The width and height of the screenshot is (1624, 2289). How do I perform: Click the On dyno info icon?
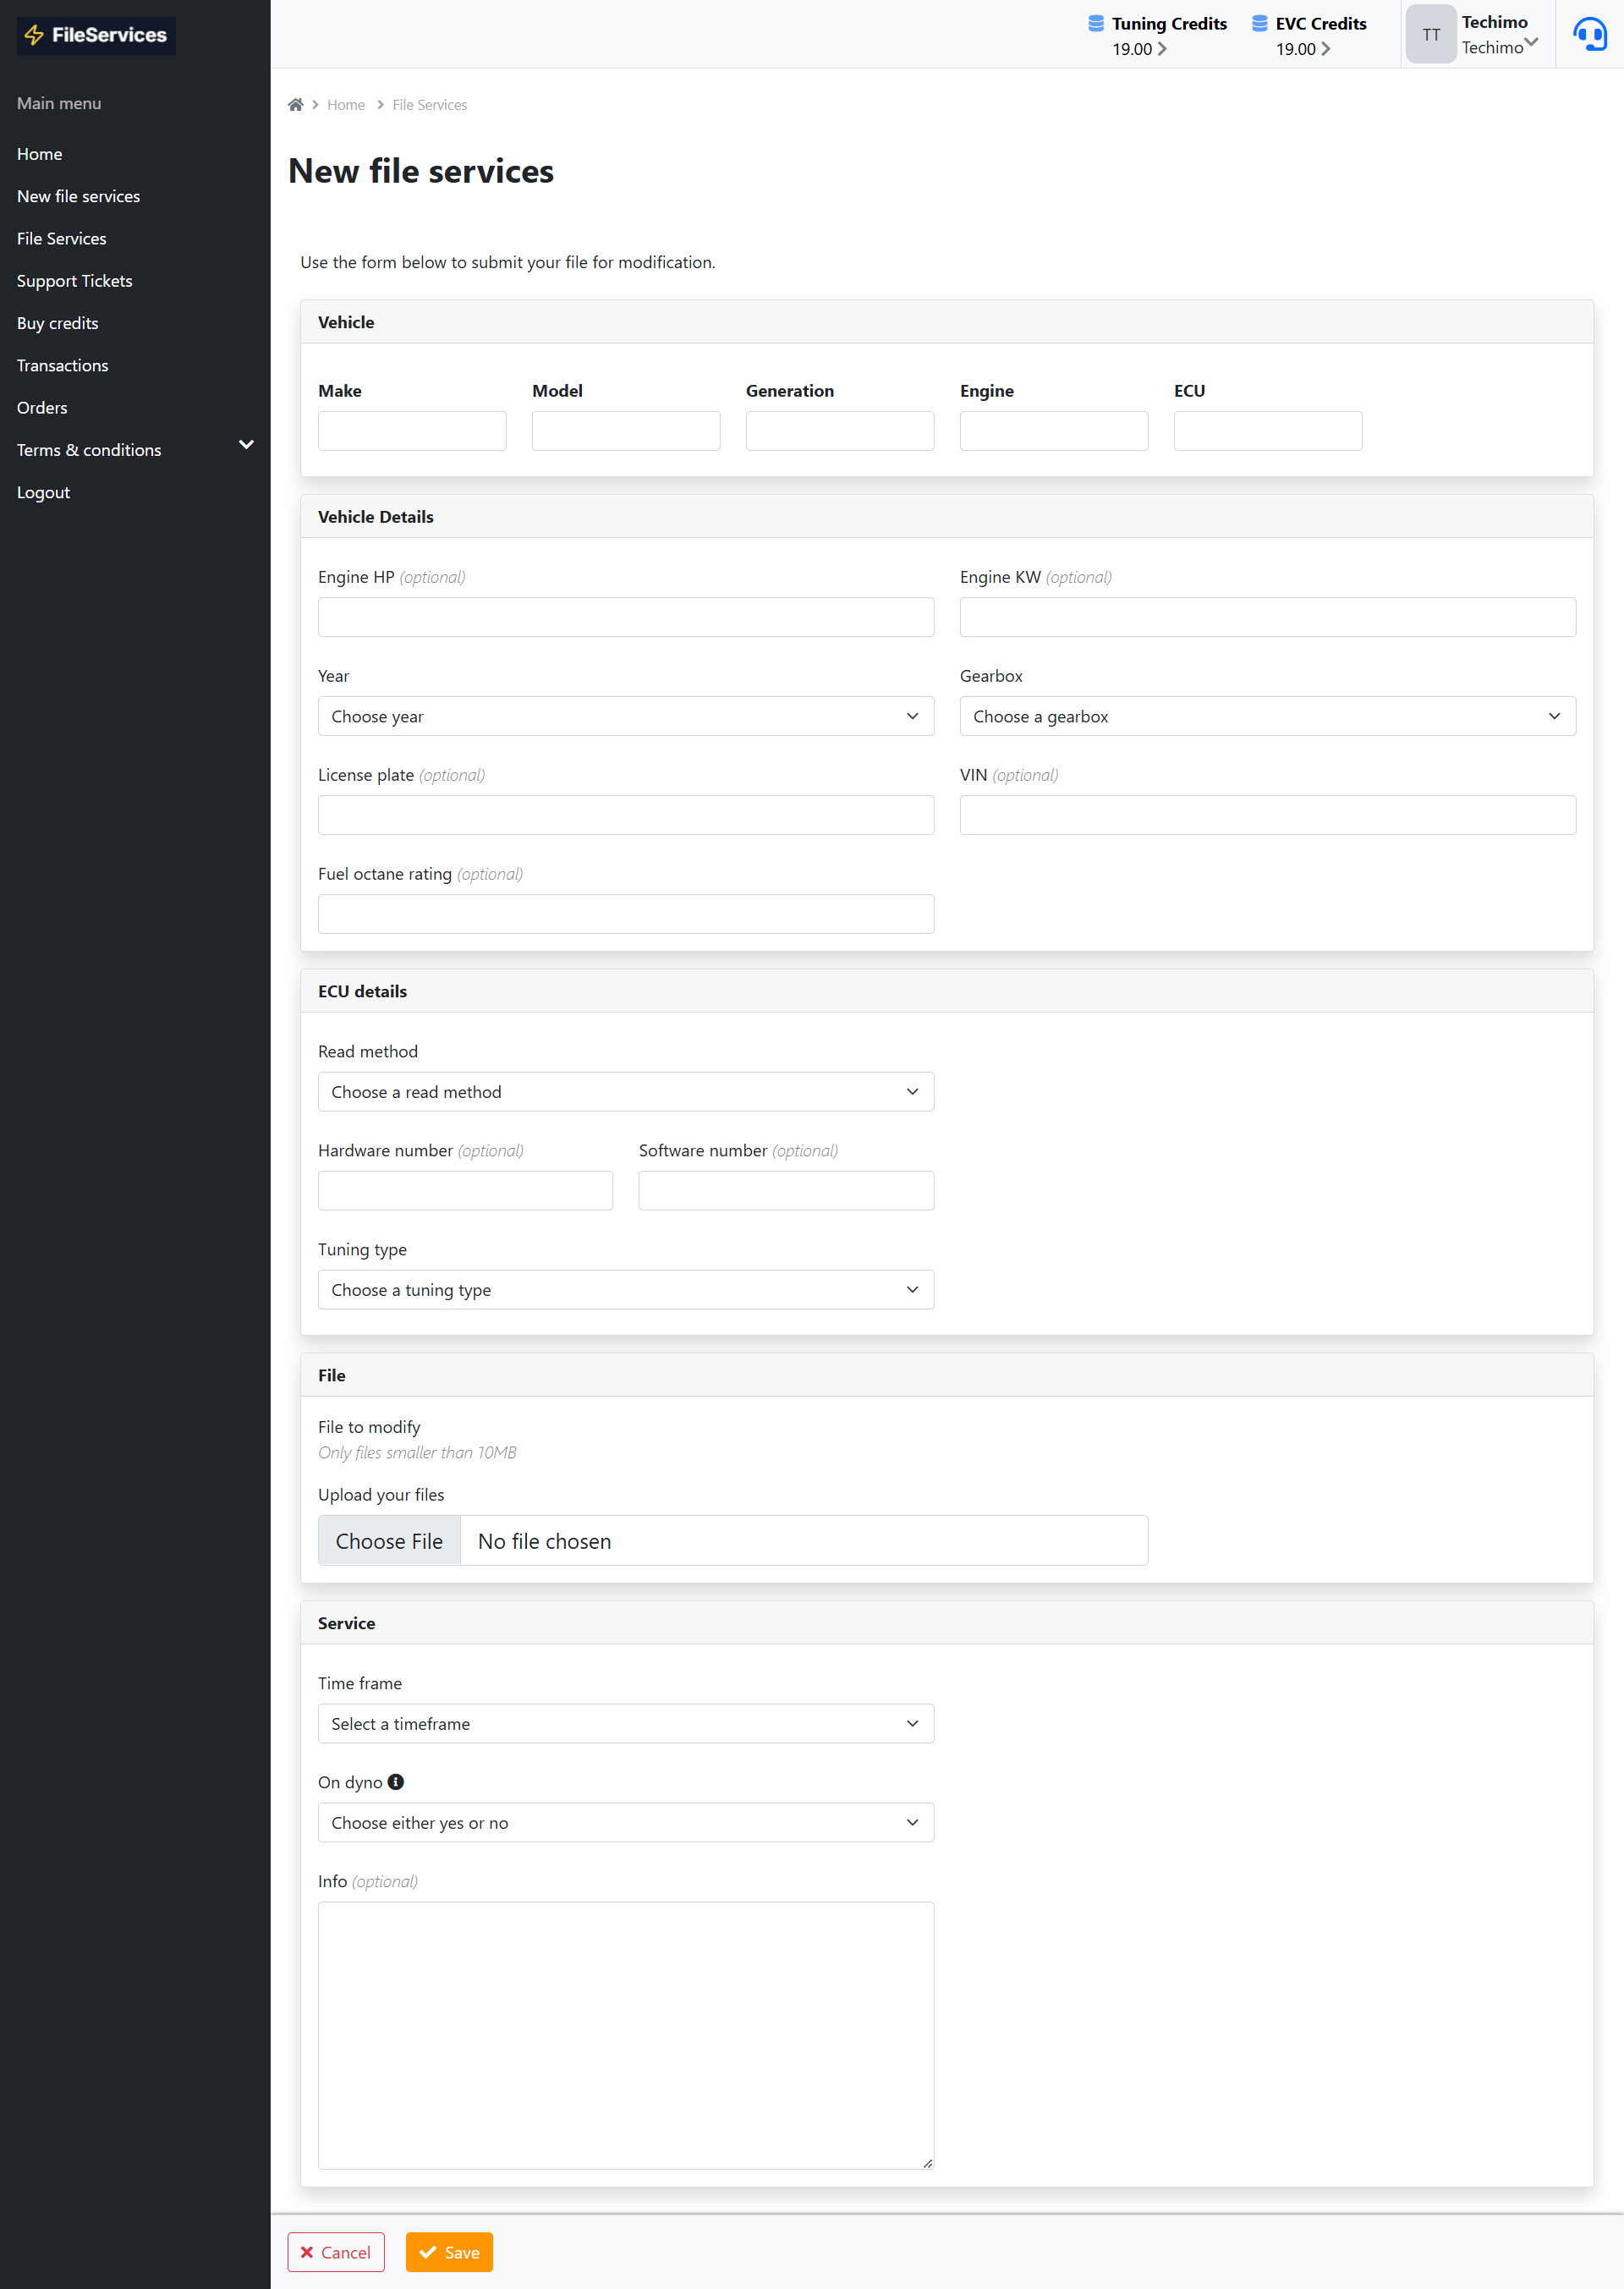click(x=396, y=1782)
